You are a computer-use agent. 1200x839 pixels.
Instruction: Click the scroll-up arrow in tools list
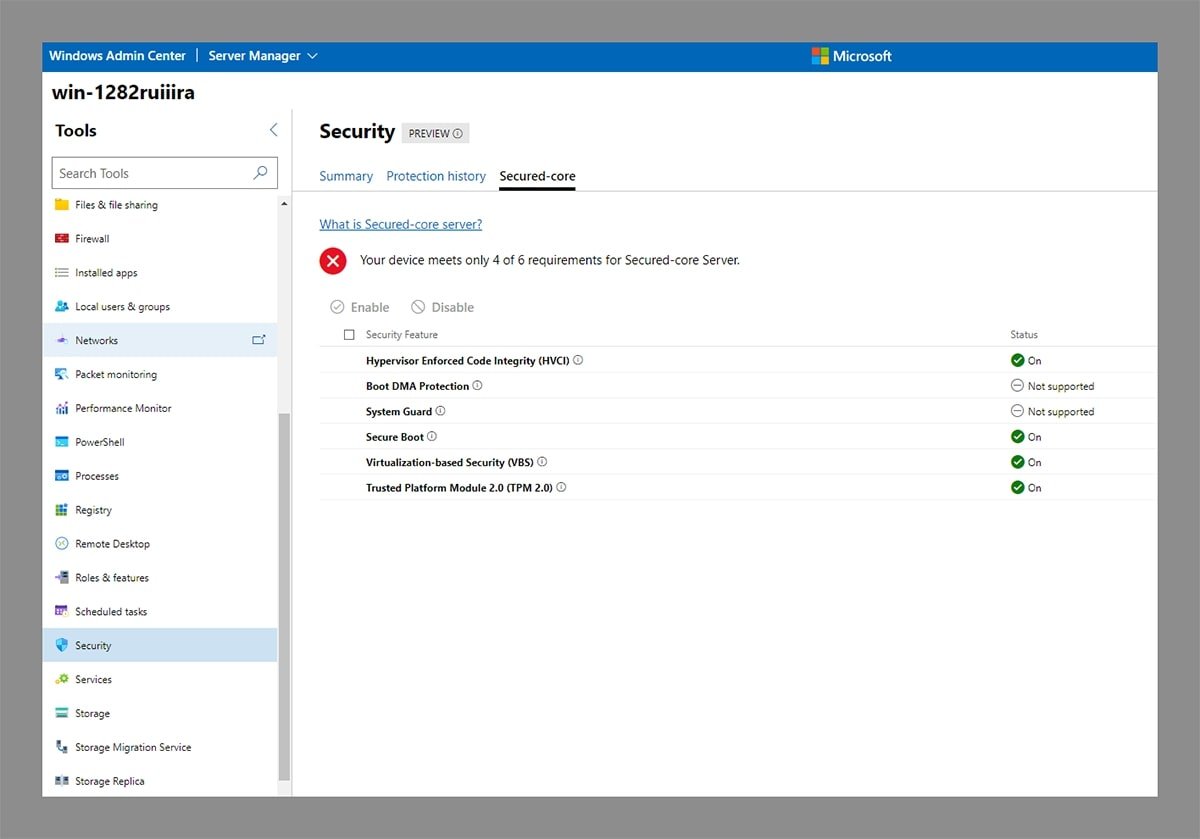[284, 204]
